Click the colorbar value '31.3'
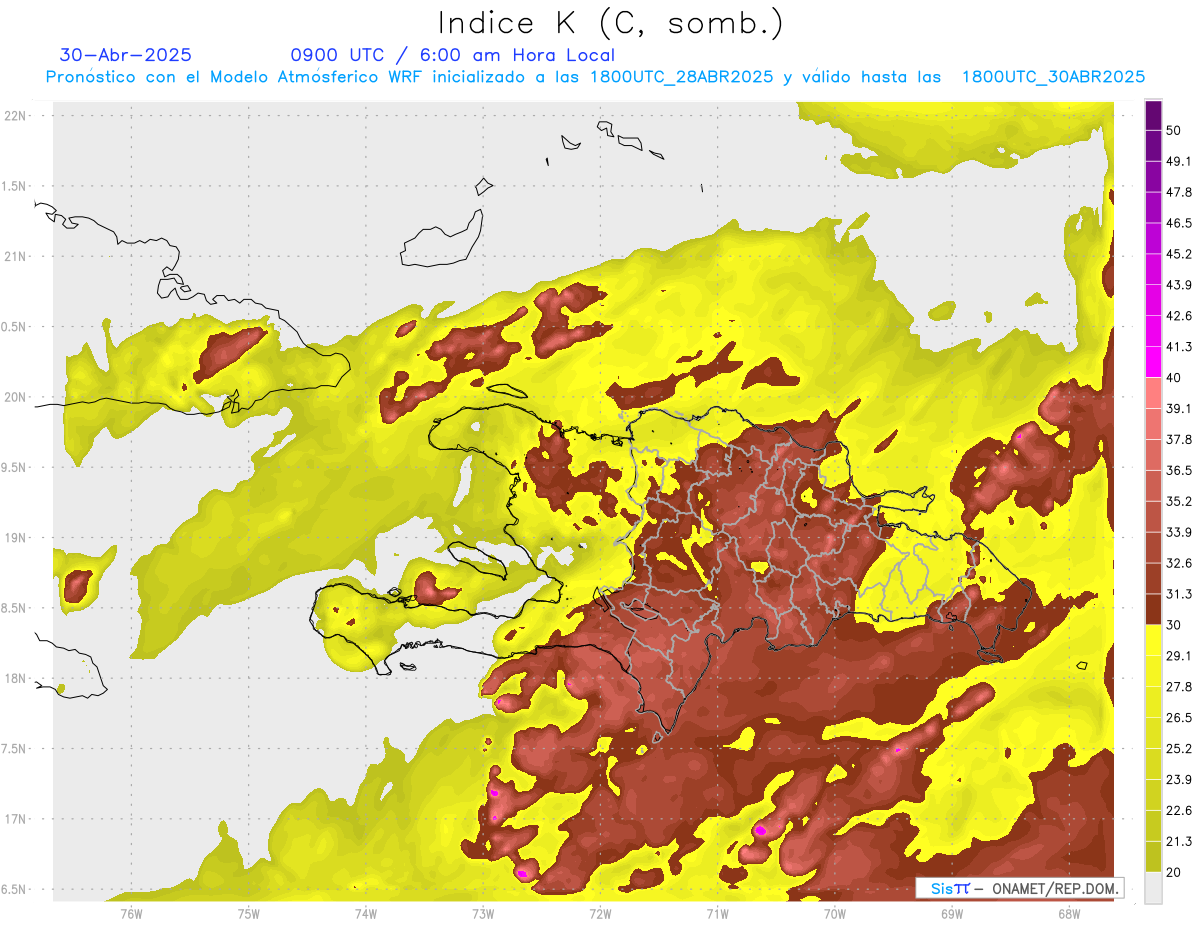The image size is (1200, 927). tap(1178, 594)
